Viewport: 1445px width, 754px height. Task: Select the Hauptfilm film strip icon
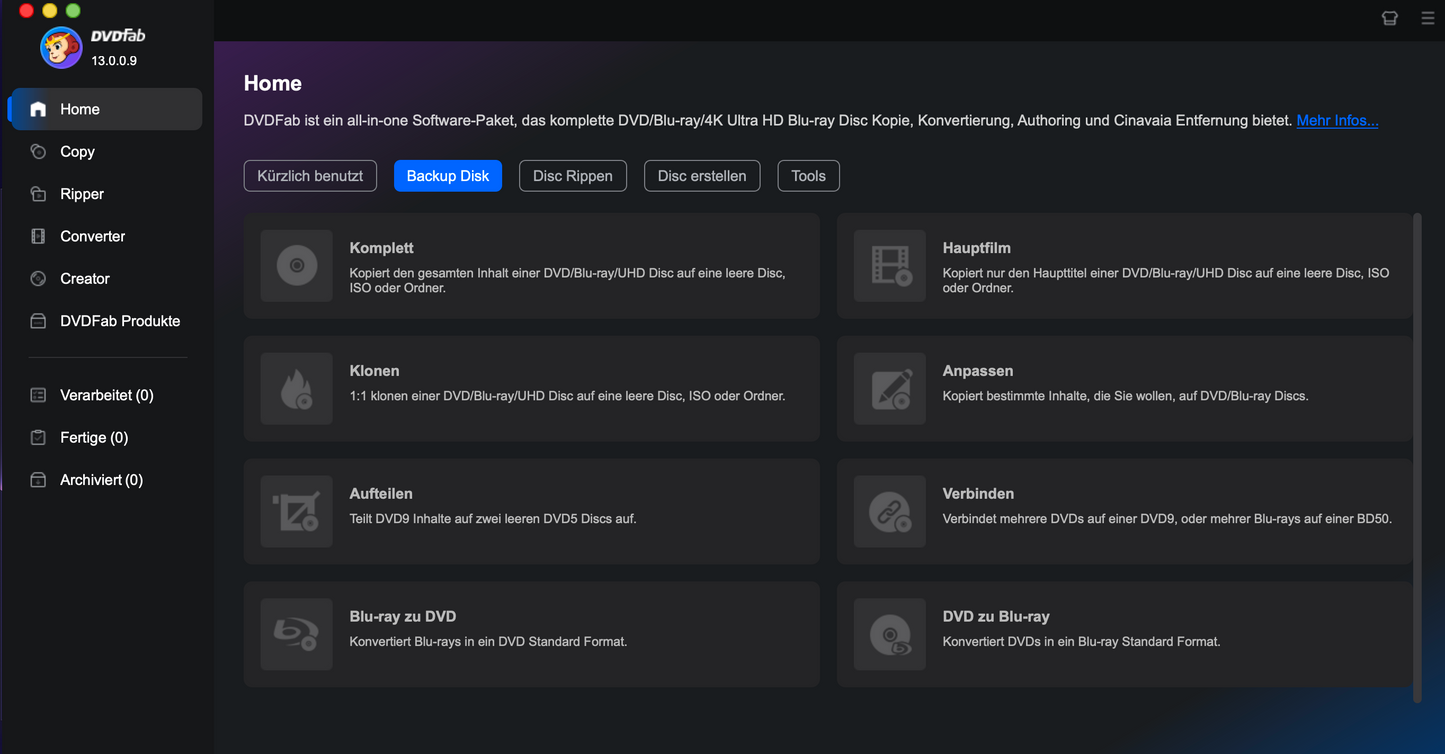[x=889, y=266]
